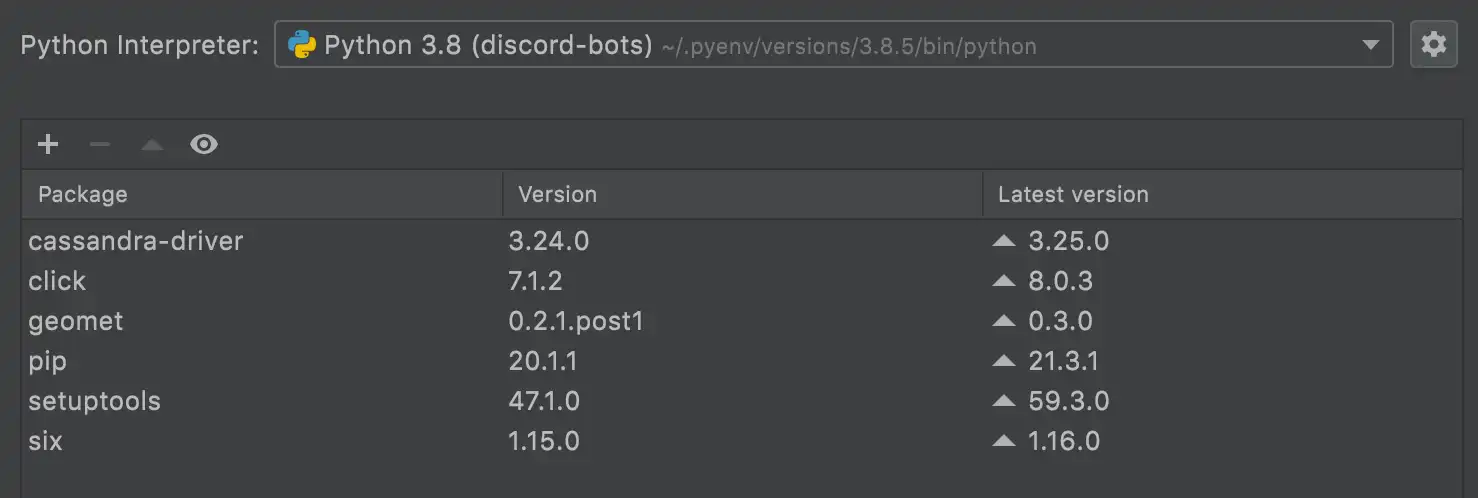Viewport: 1478px width, 498px height.
Task: Select the cassandra-driver package row
Action: (742, 241)
